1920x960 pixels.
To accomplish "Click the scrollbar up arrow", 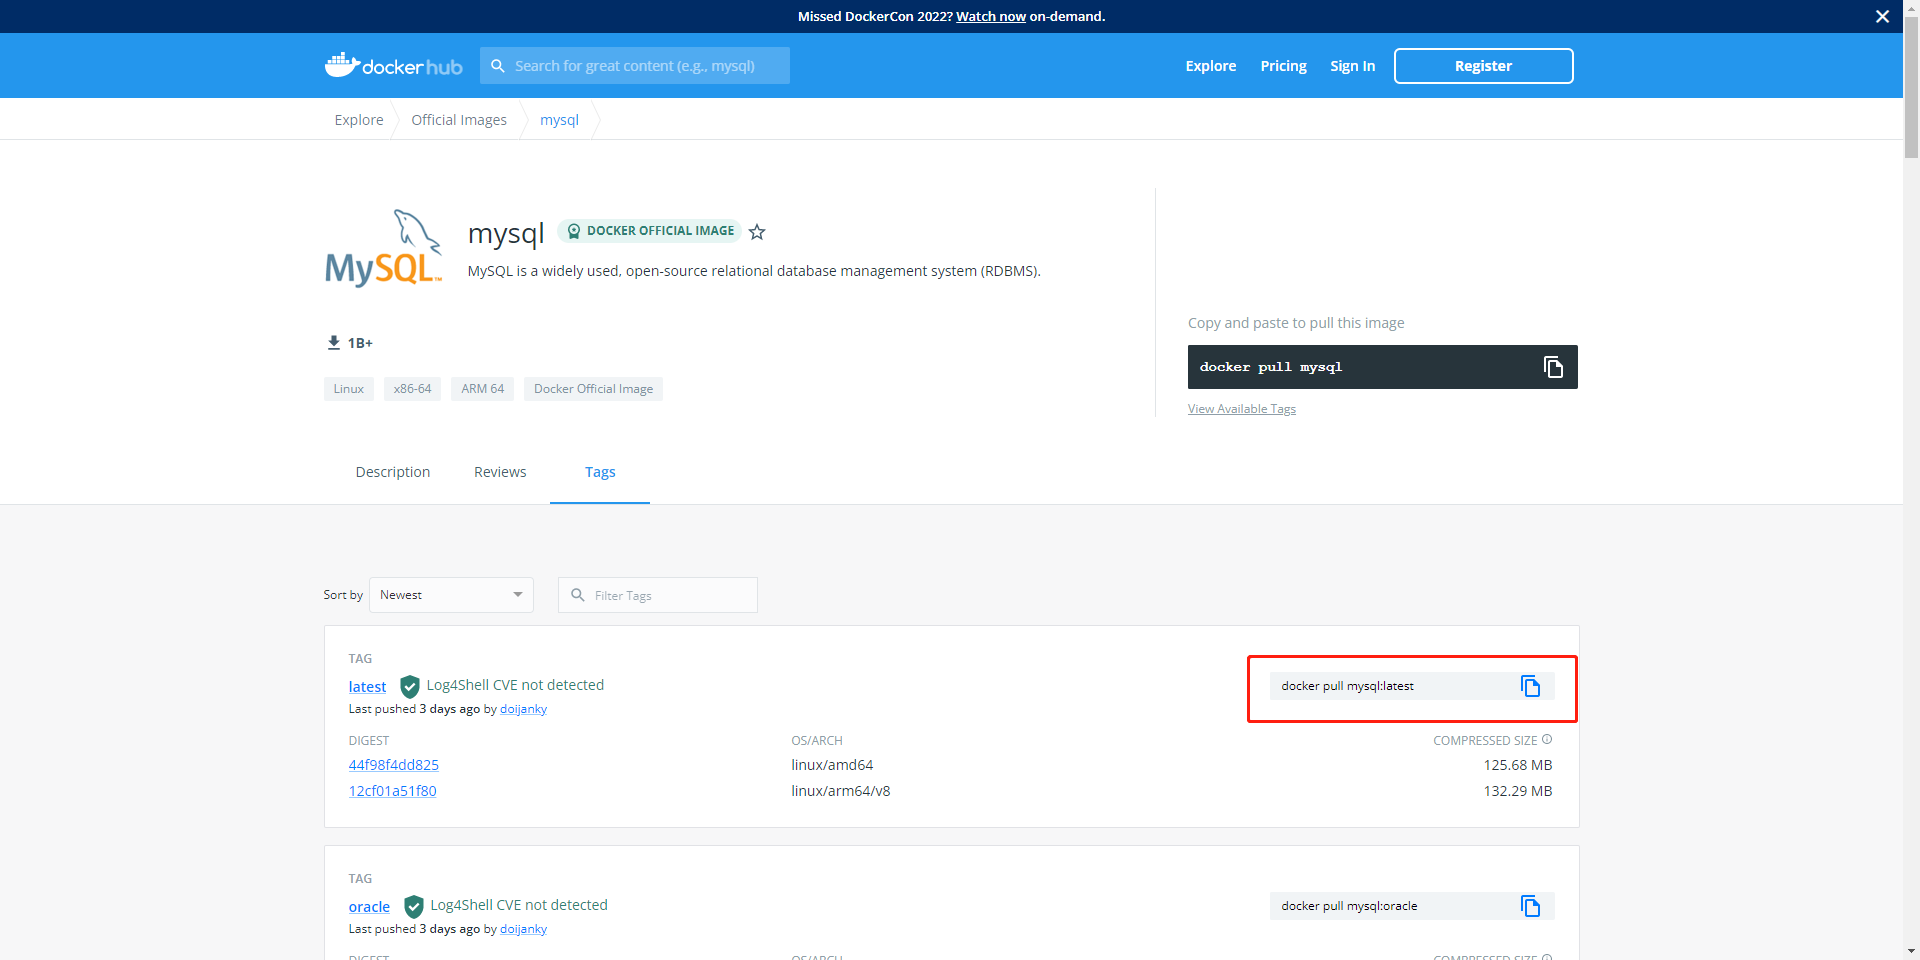I will [x=1911, y=8].
